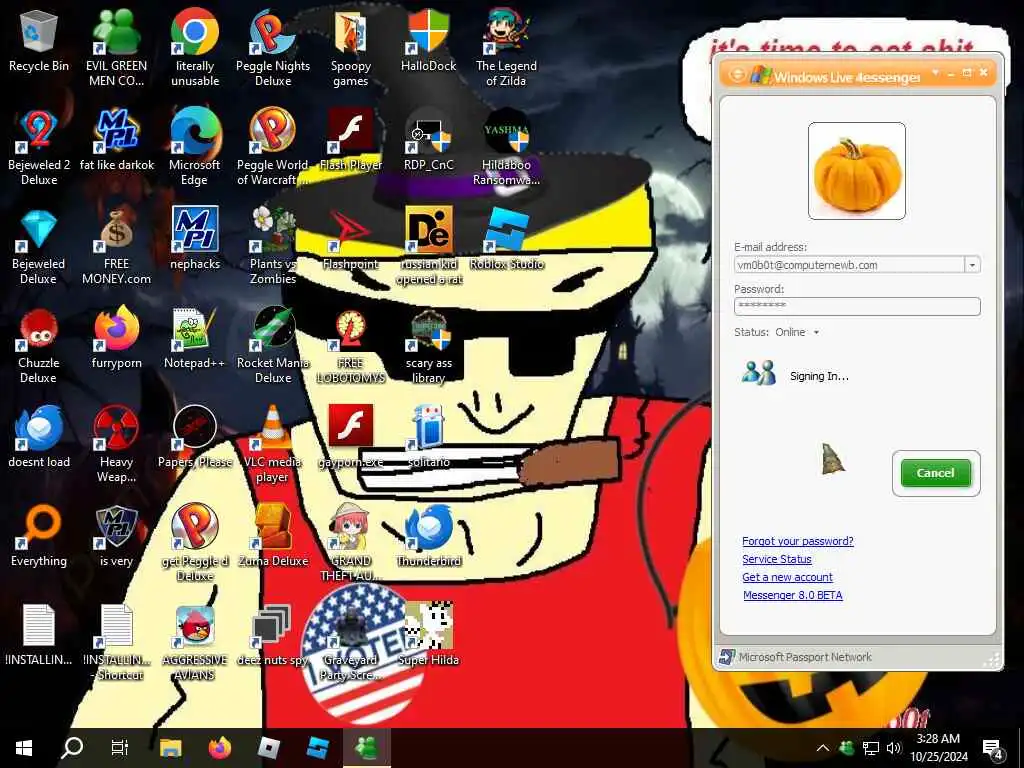The image size is (1024, 768).
Task: Select Rocket Mania Deluxe icon
Action: coord(273,346)
